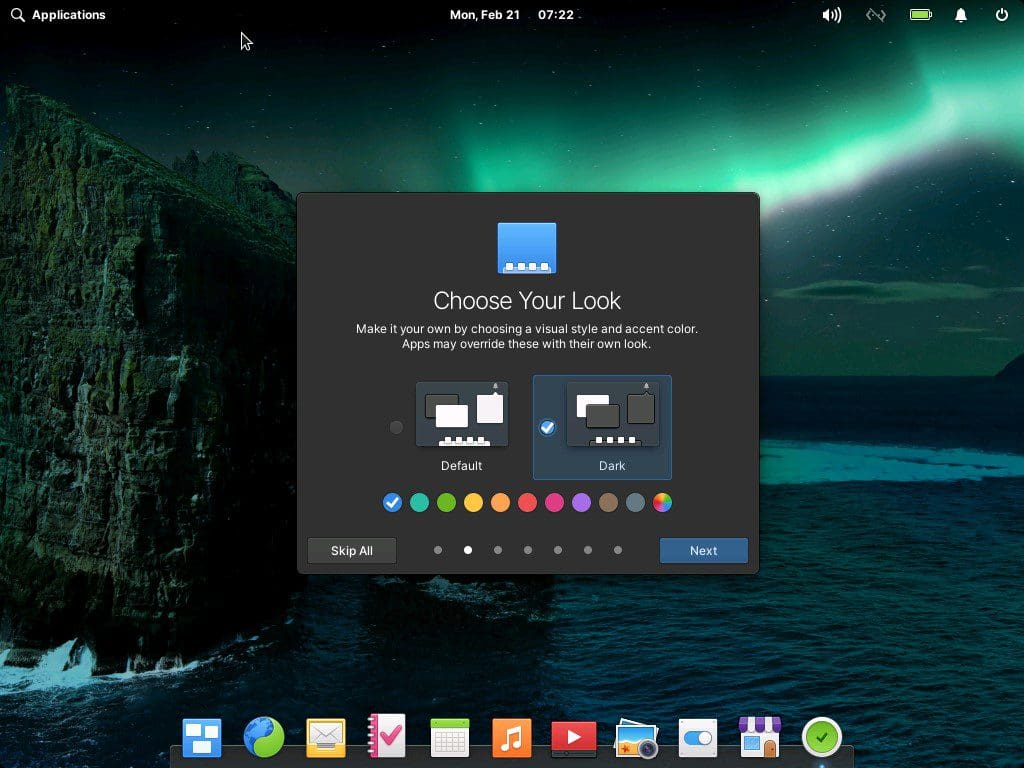Open the Tasks app in dock
Image resolution: width=1024 pixels, height=768 pixels.
click(387, 738)
